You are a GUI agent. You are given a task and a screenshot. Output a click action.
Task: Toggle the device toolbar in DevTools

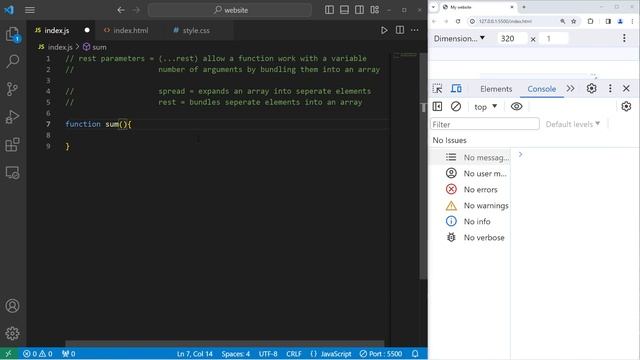(x=456, y=89)
